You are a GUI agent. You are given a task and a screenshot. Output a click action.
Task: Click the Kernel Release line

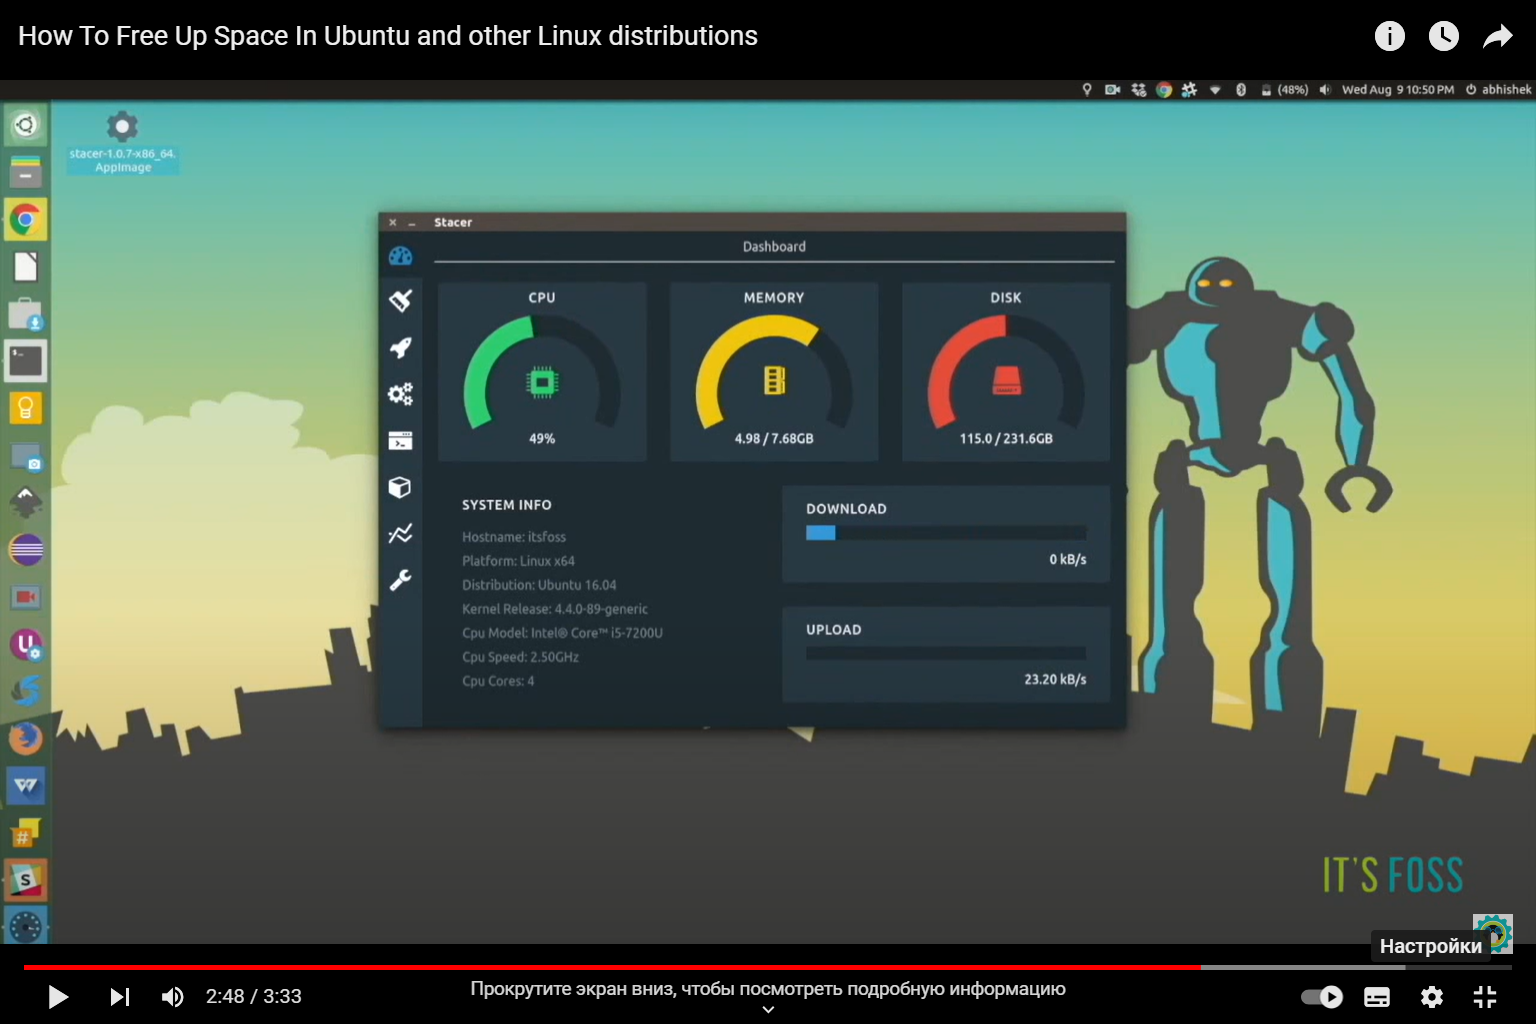pos(555,609)
